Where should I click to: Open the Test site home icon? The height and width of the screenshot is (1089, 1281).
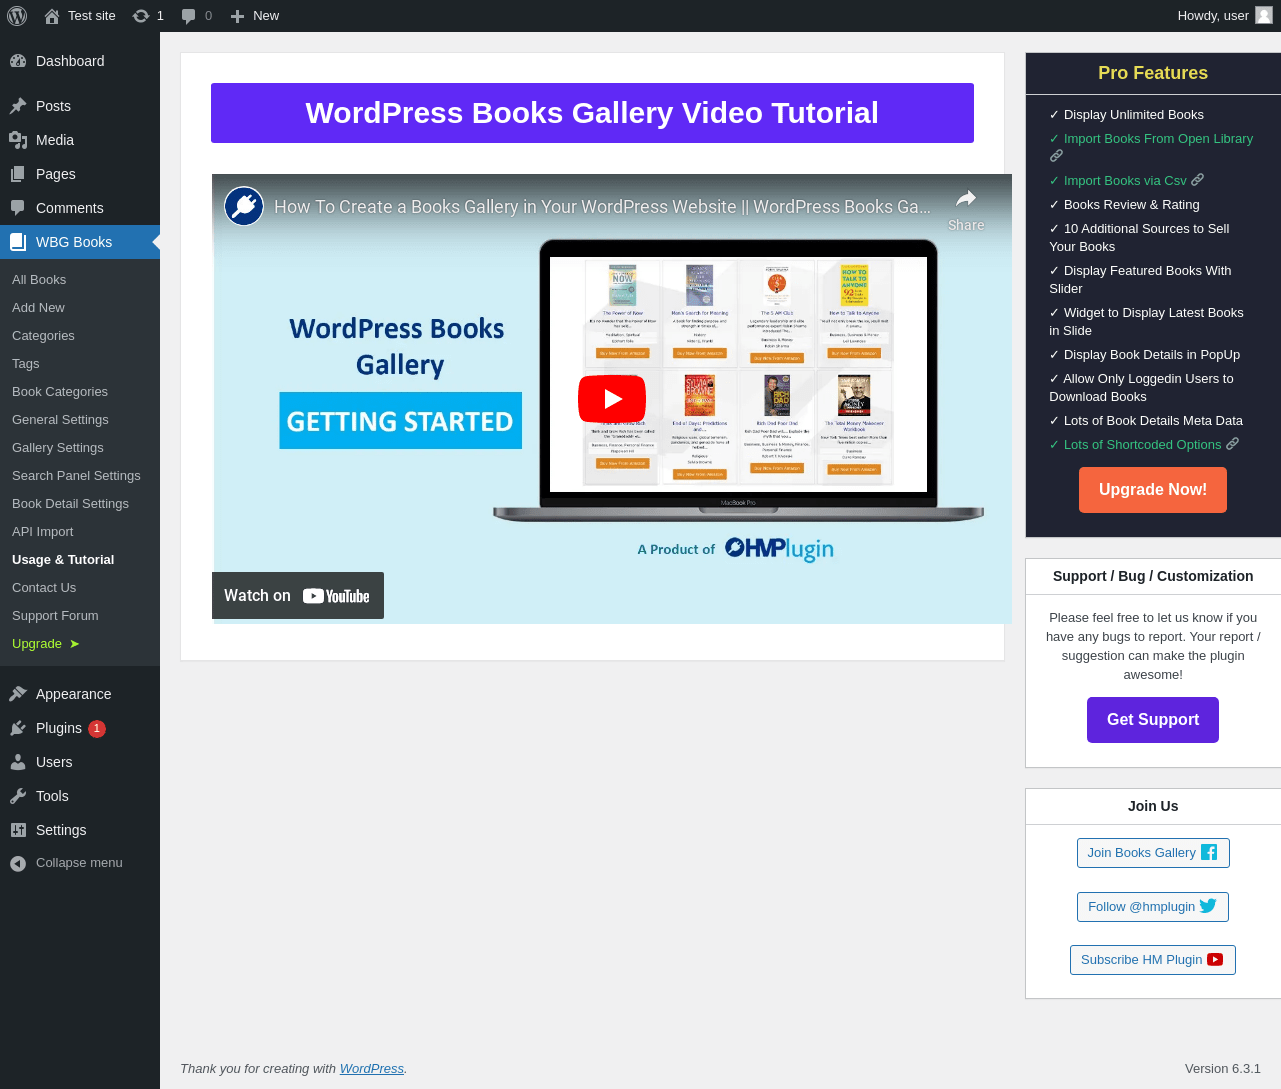pos(52,16)
